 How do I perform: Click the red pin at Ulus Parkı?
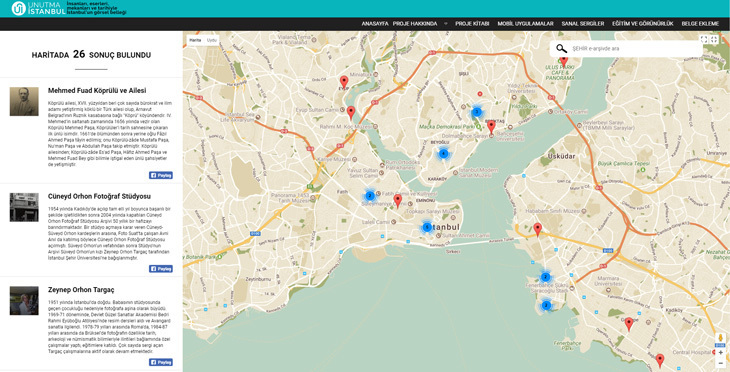[x=564, y=61]
